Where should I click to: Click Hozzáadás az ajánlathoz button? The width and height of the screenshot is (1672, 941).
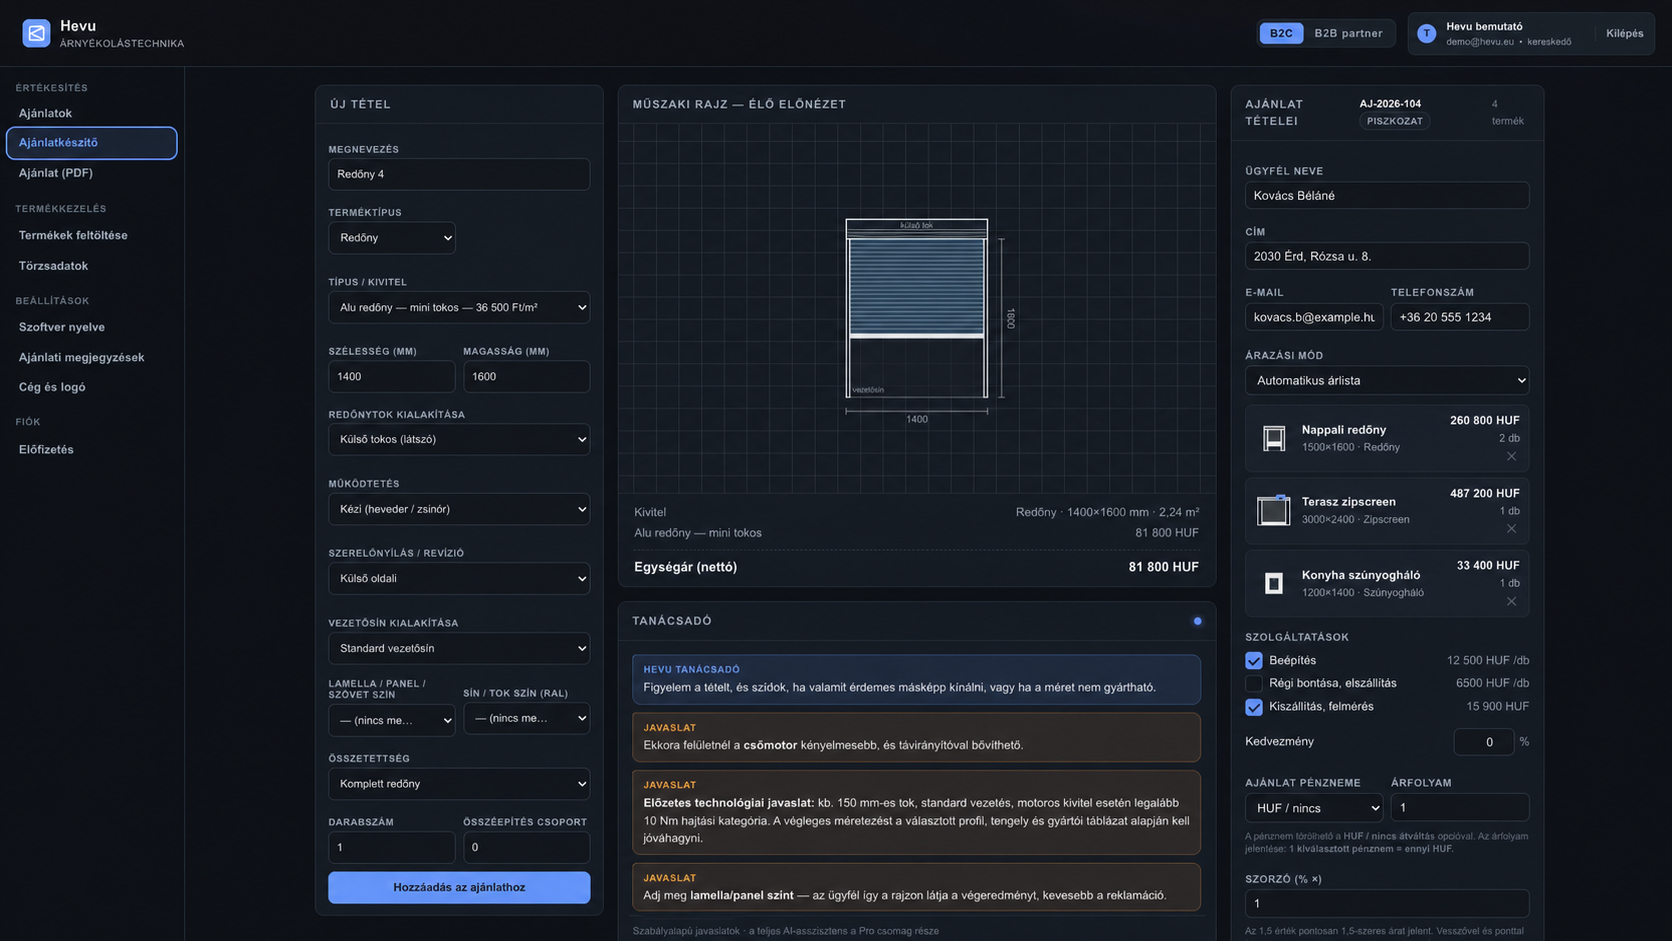pos(459,887)
